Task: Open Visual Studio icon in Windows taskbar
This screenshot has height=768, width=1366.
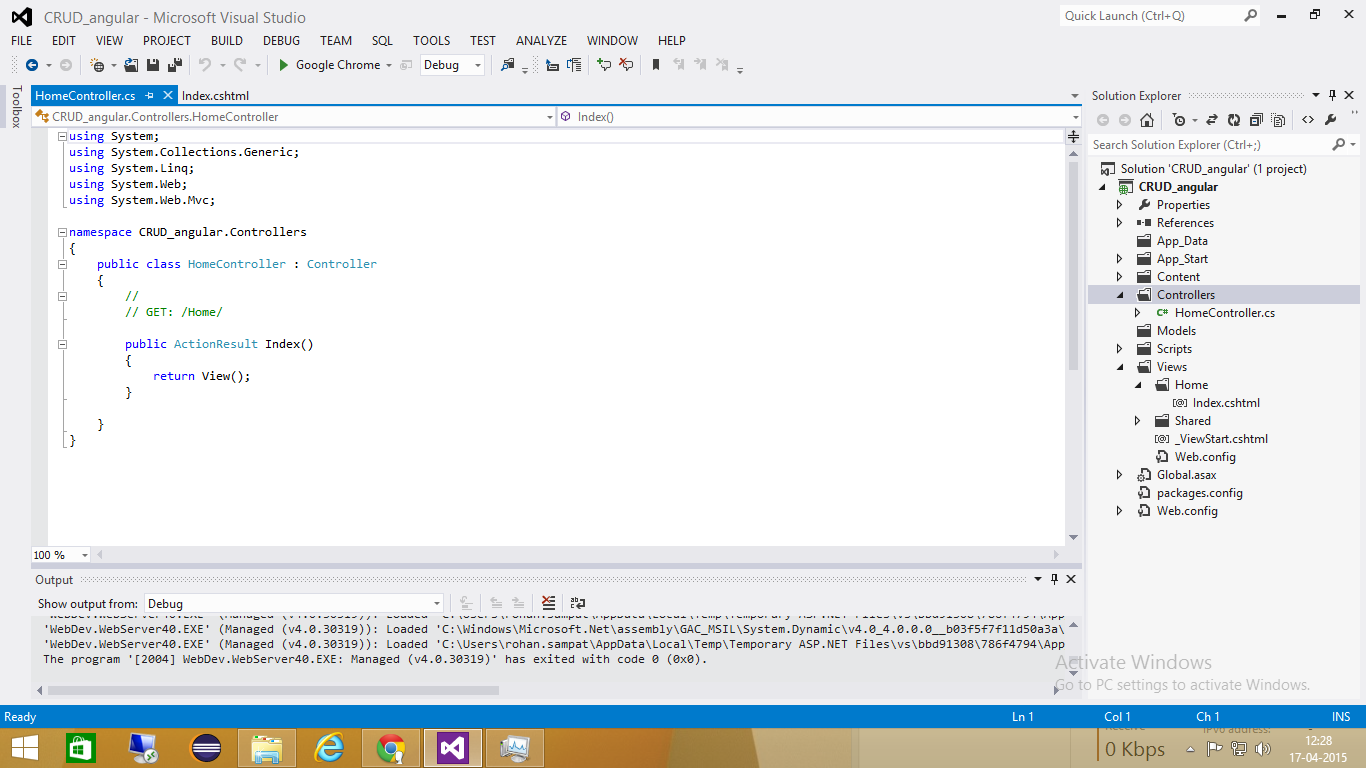Action: coord(453,748)
